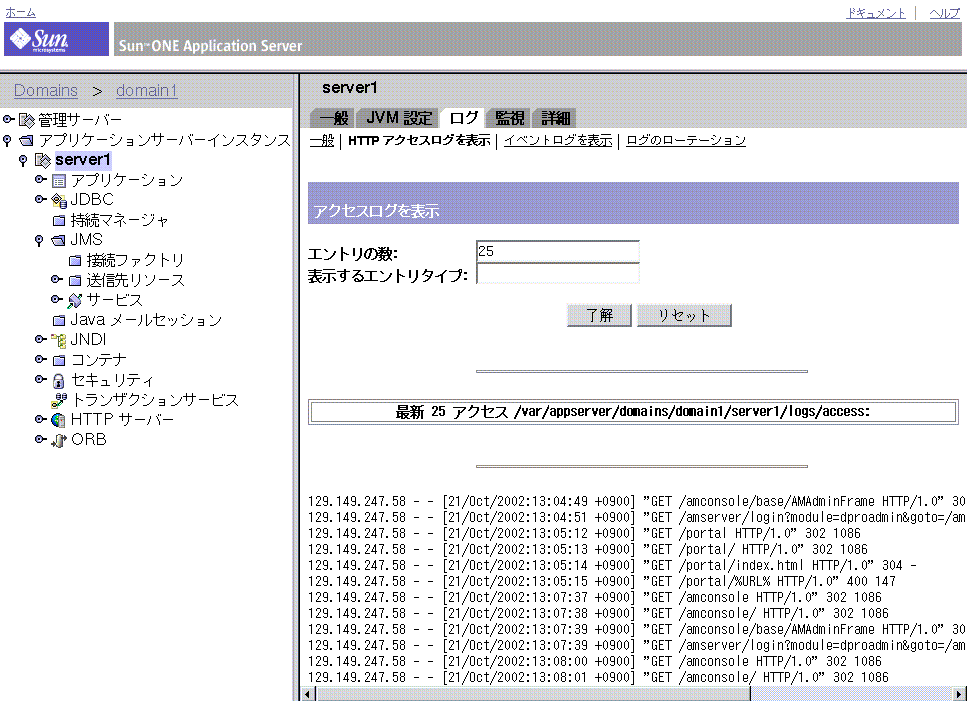This screenshot has width=967, height=701.
Task: Click the JNDI tree icon
Action: coord(59,340)
